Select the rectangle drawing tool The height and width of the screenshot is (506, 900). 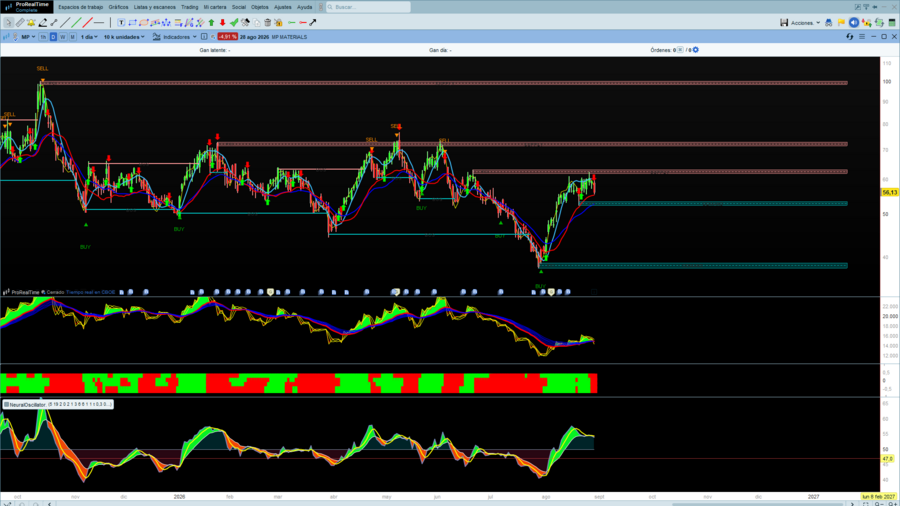133,22
